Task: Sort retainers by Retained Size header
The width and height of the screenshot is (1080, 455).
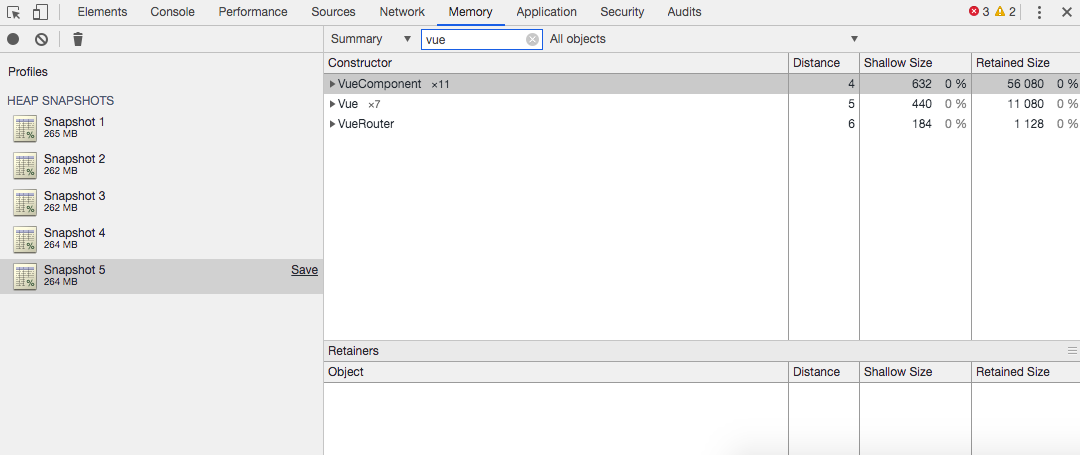Action: (1026, 372)
